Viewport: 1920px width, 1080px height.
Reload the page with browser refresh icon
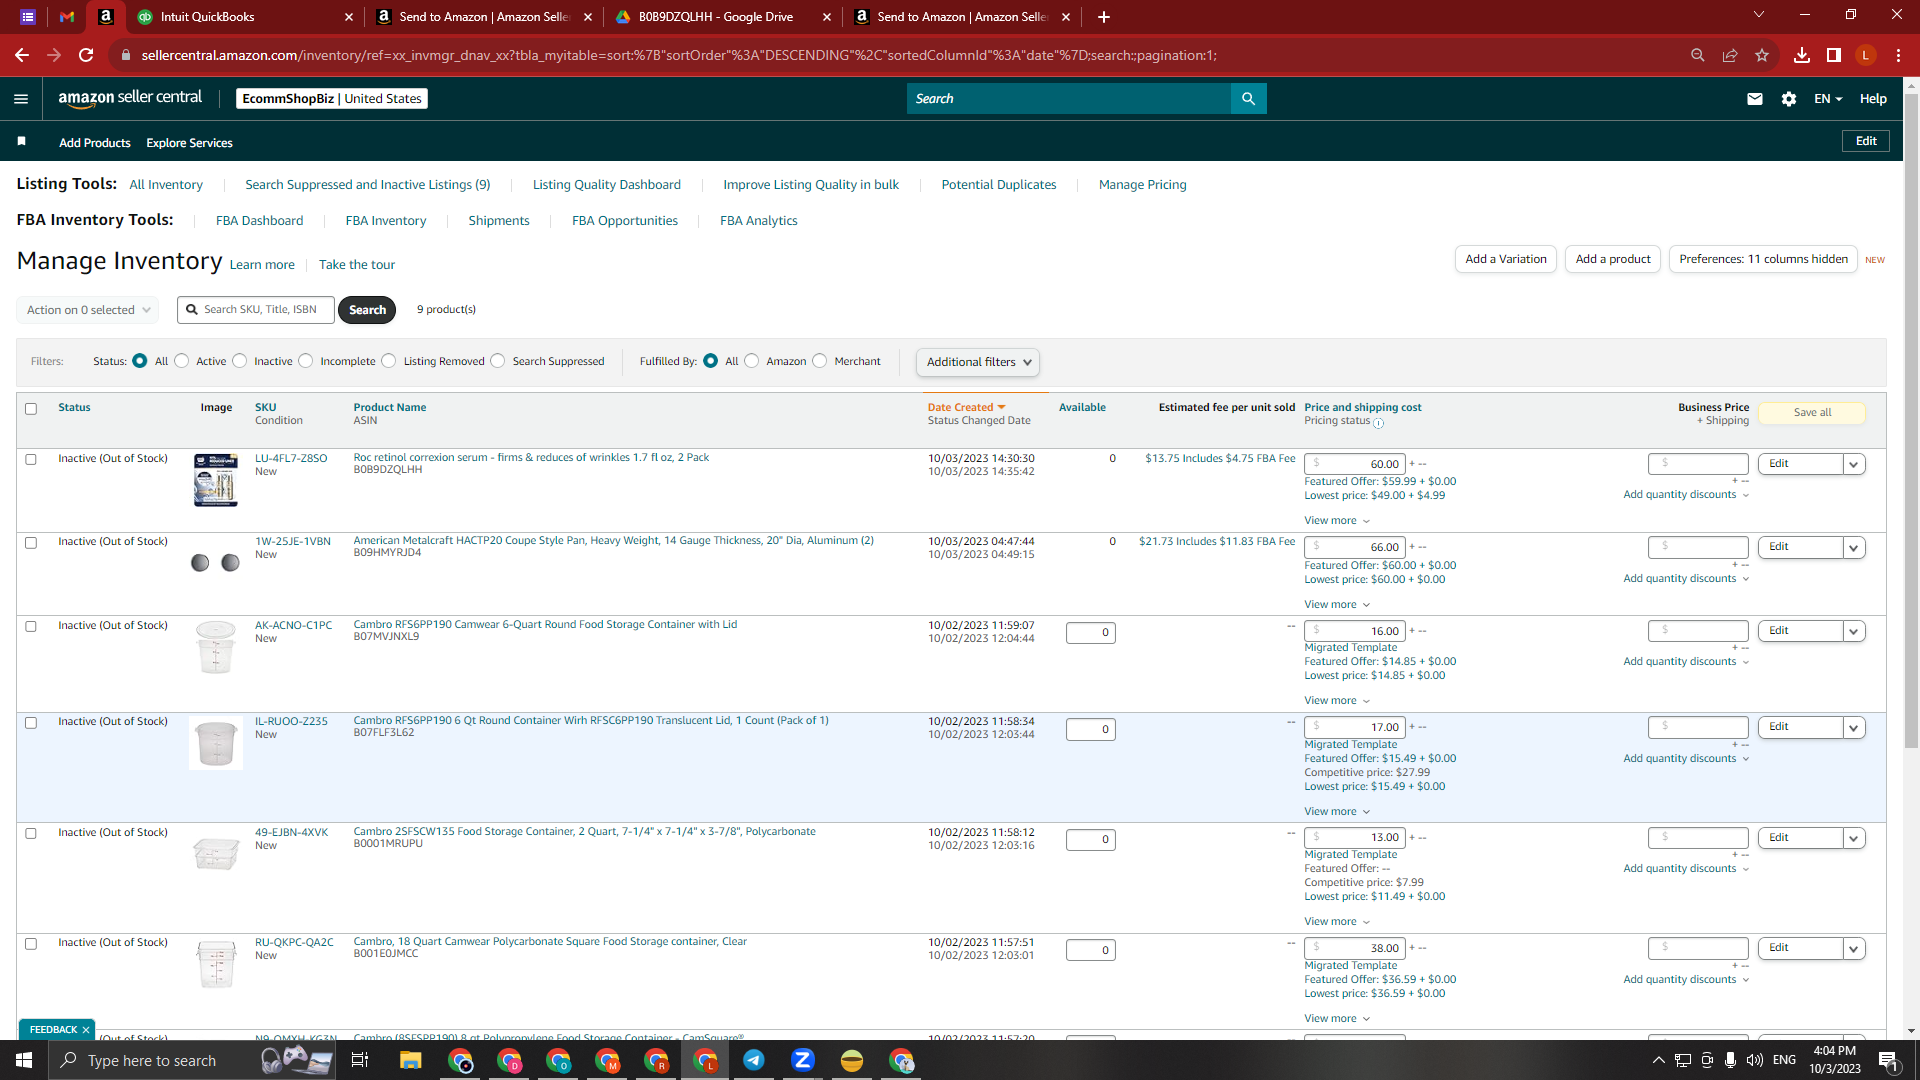coord(87,55)
